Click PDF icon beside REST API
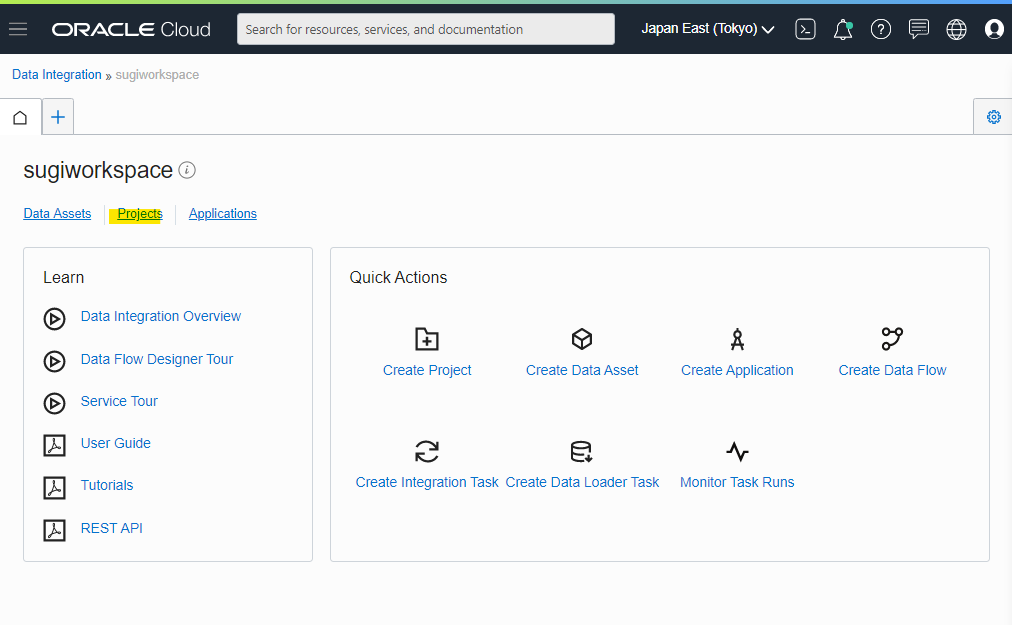Viewport: 1012px width, 625px height. click(x=54, y=530)
